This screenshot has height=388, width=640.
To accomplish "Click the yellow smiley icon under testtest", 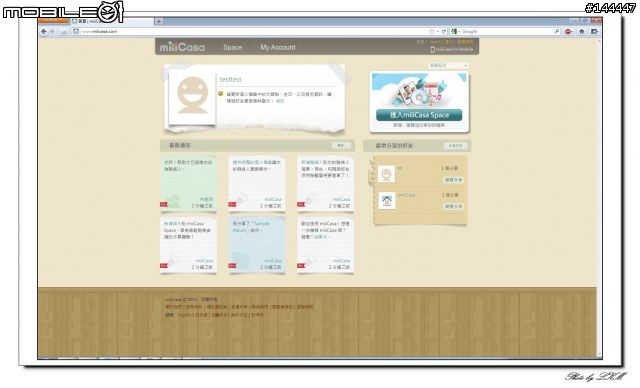I will click(221, 94).
